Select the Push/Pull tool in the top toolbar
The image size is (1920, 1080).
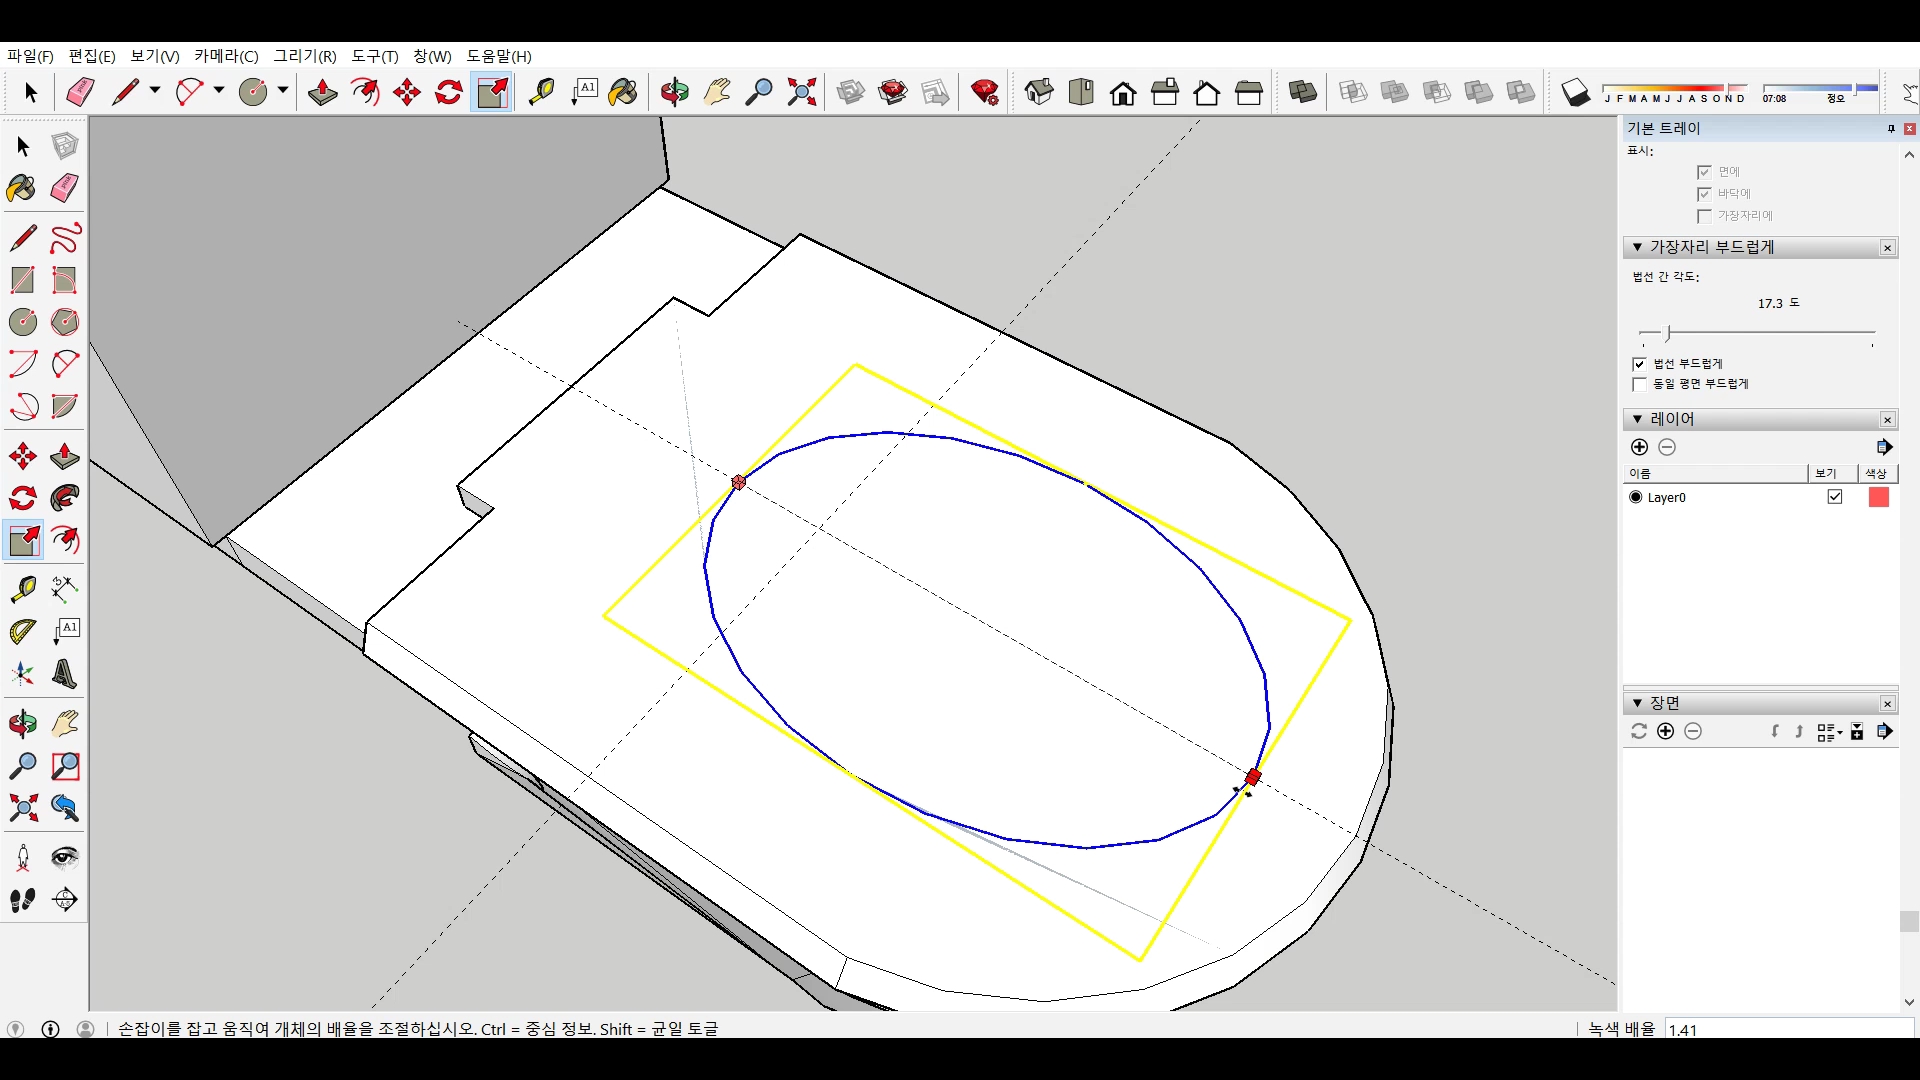322,93
